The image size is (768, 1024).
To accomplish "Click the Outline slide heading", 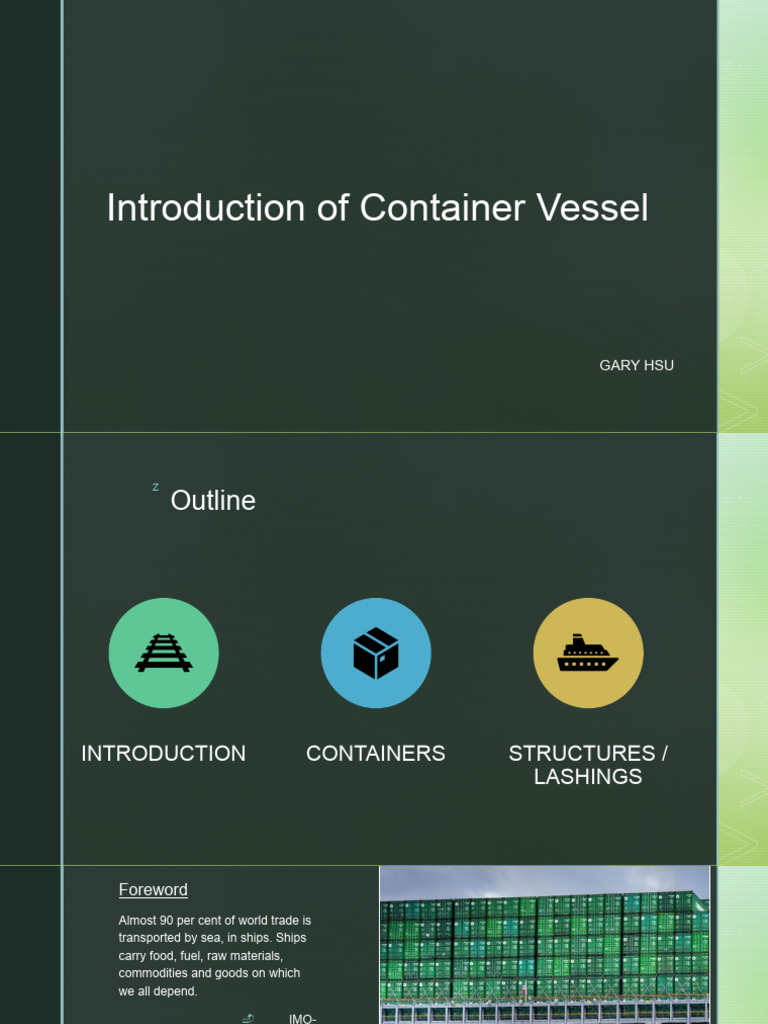I will pyautogui.click(x=213, y=501).
